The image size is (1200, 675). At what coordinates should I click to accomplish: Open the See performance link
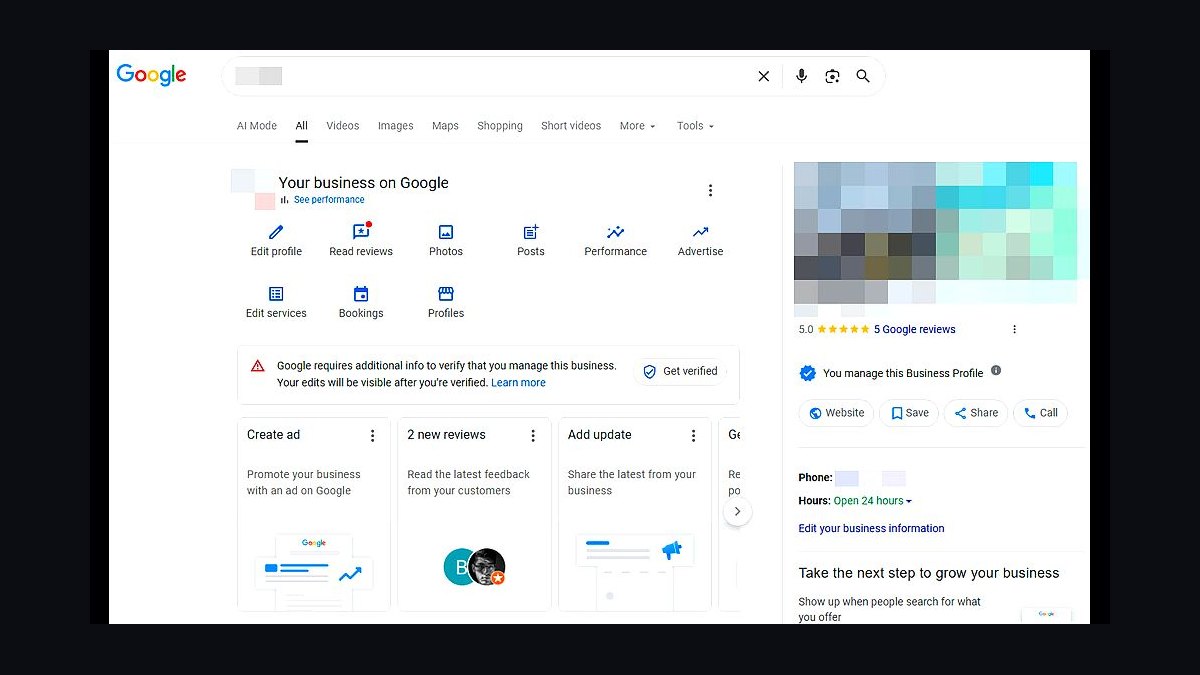[329, 200]
